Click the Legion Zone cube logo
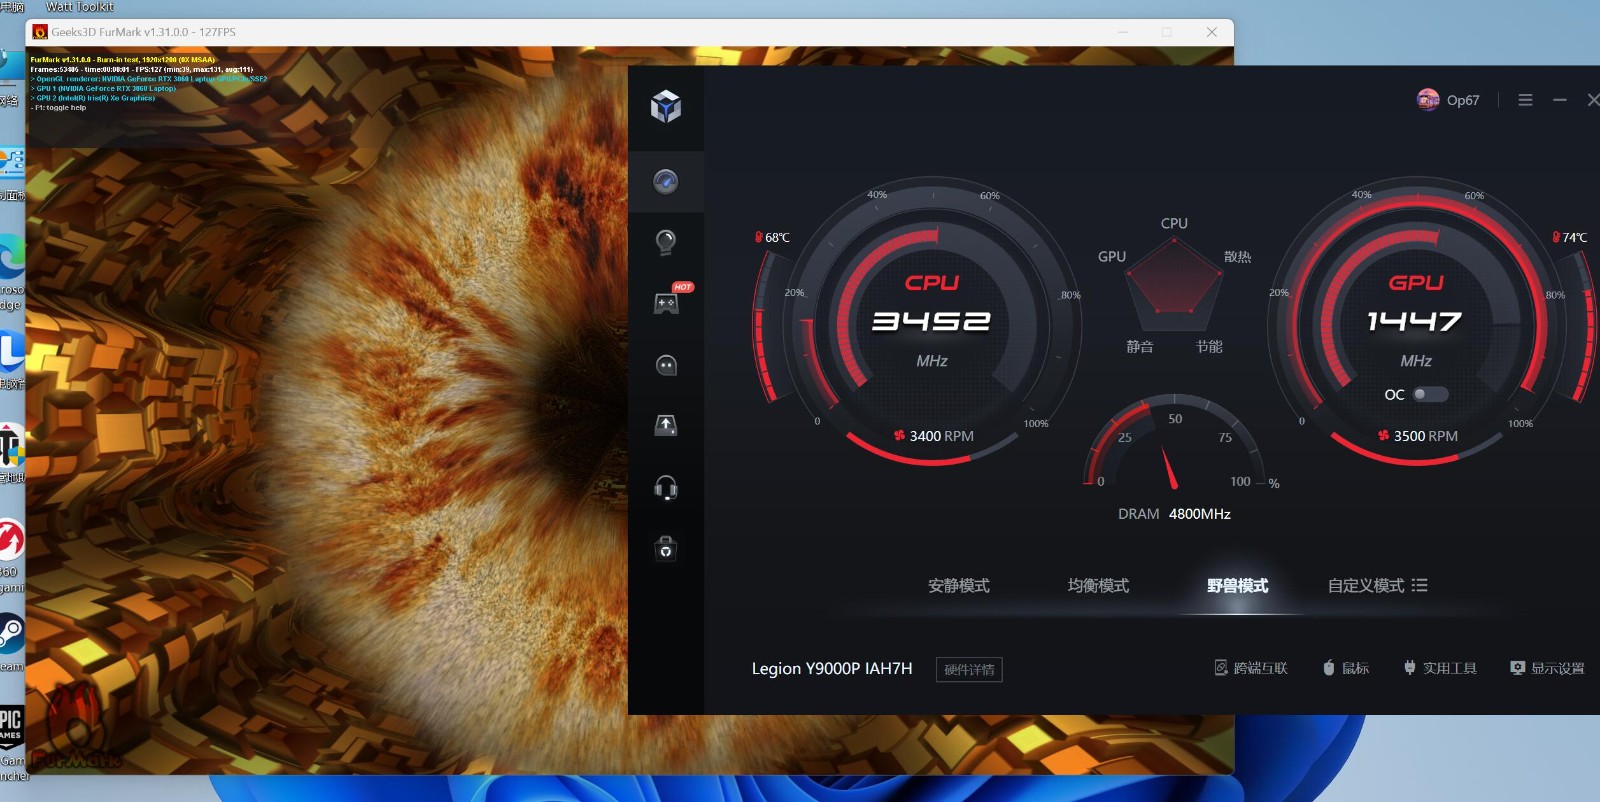 pyautogui.click(x=666, y=106)
